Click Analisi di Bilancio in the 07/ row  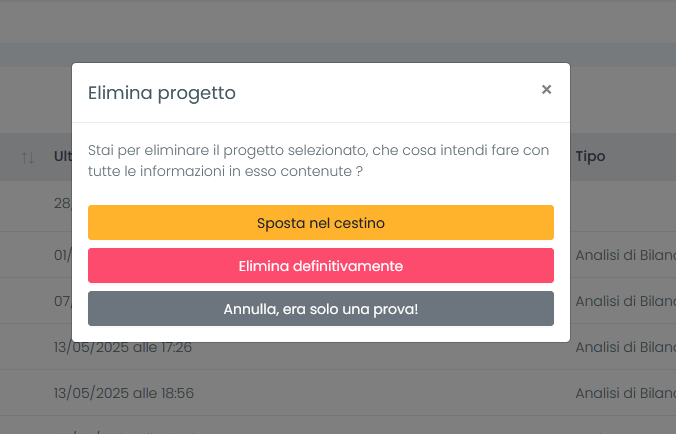pos(626,301)
